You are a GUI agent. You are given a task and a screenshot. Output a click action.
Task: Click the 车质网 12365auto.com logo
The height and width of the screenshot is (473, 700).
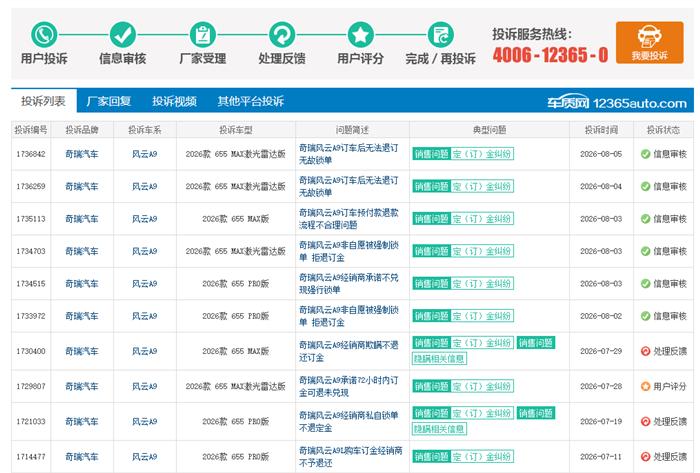tap(617, 103)
